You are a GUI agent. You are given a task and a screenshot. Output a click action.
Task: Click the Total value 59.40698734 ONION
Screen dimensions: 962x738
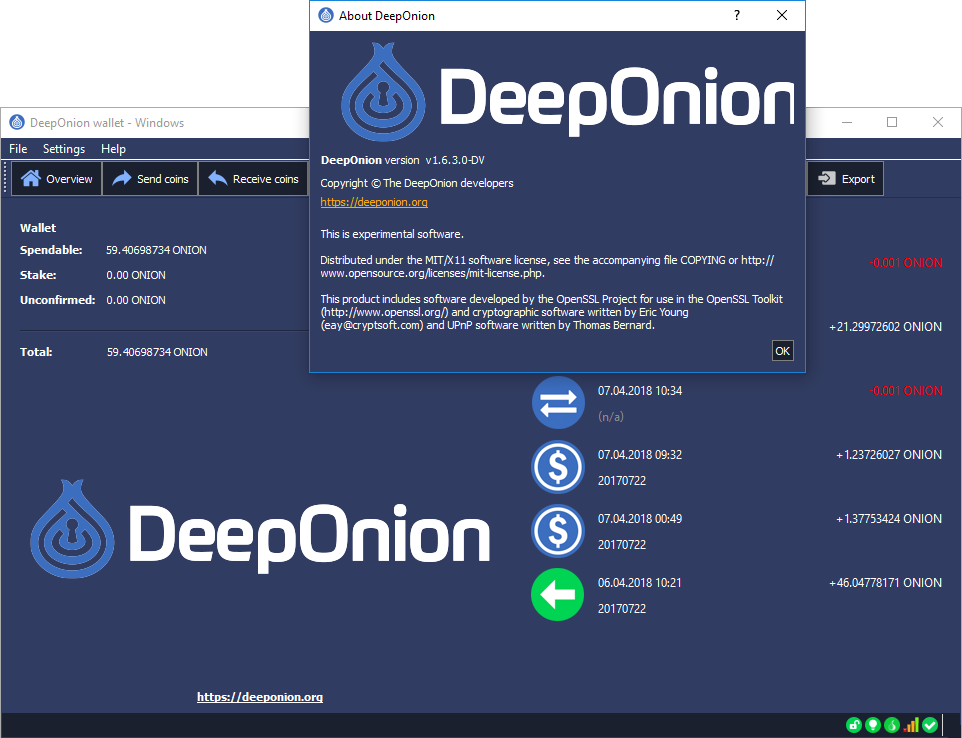[x=157, y=352]
